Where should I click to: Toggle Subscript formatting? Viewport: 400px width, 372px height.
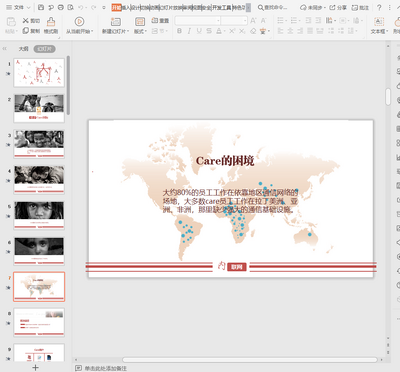click(x=242, y=31)
